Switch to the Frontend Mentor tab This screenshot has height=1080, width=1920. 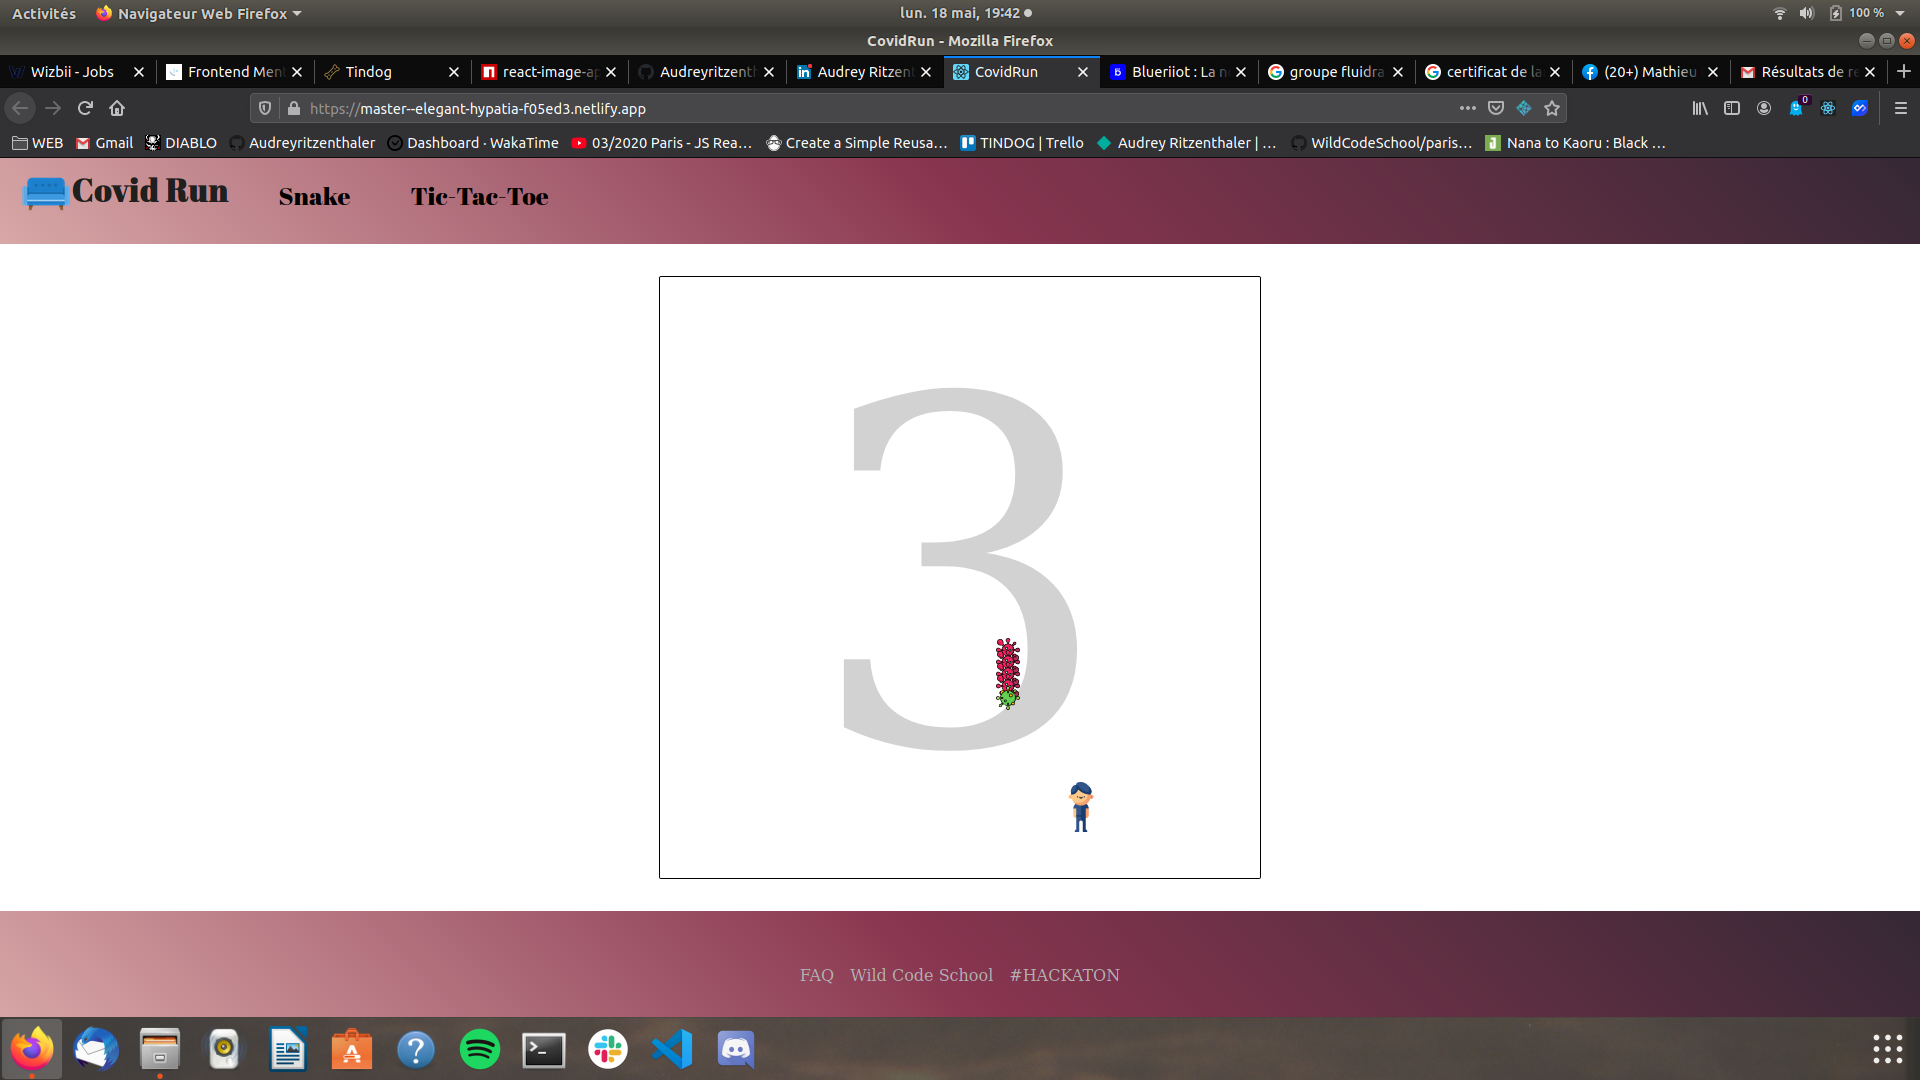pyautogui.click(x=235, y=72)
